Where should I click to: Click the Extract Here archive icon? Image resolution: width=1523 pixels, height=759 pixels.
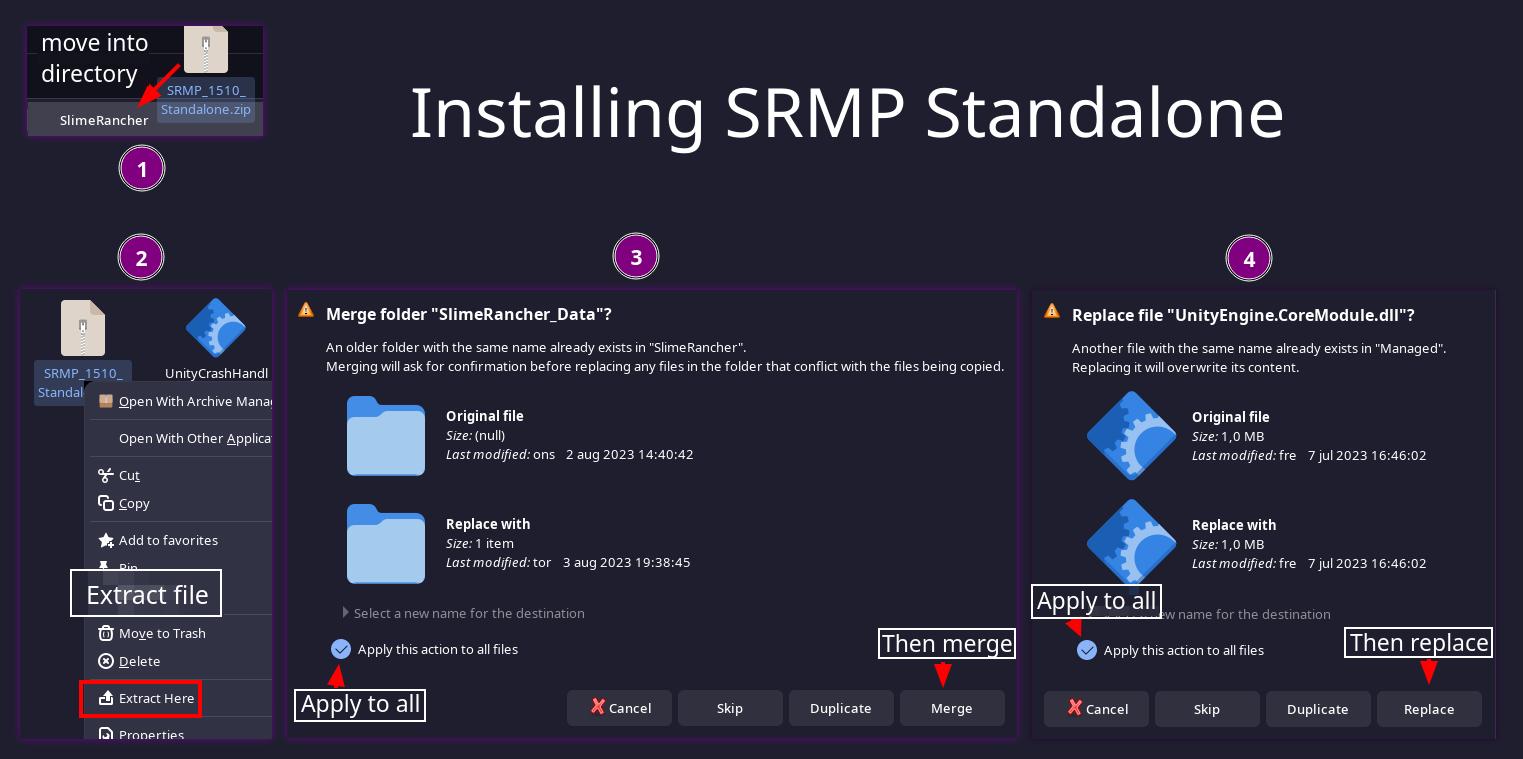[x=106, y=698]
